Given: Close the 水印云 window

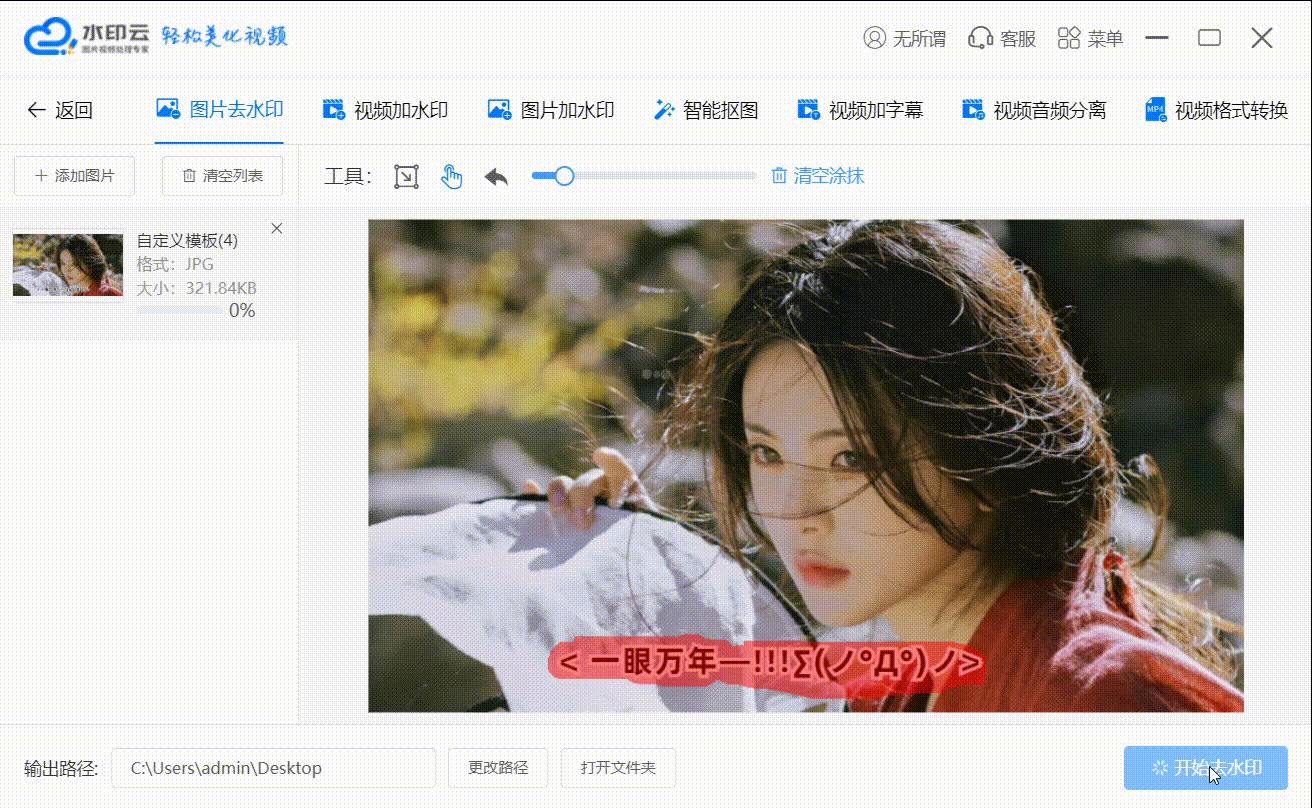Looking at the screenshot, I should tap(1262, 38).
